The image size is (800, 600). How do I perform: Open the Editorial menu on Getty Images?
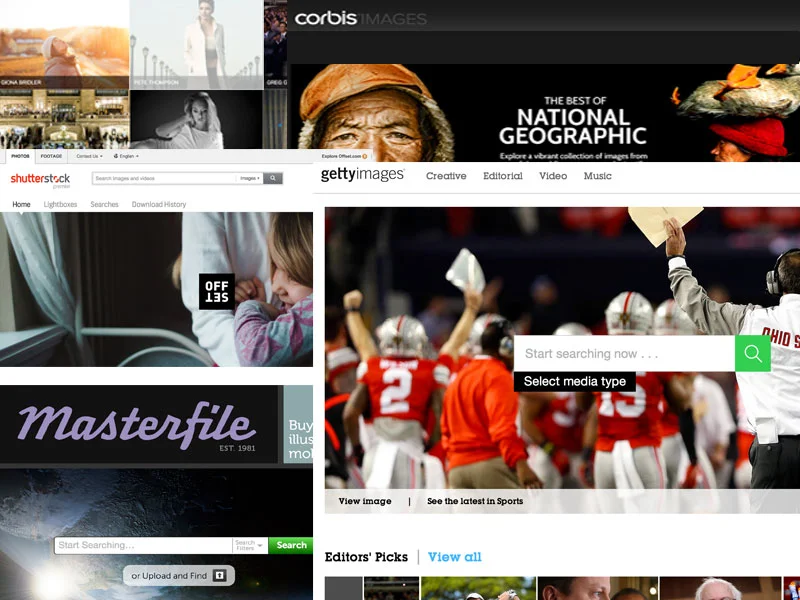(503, 176)
